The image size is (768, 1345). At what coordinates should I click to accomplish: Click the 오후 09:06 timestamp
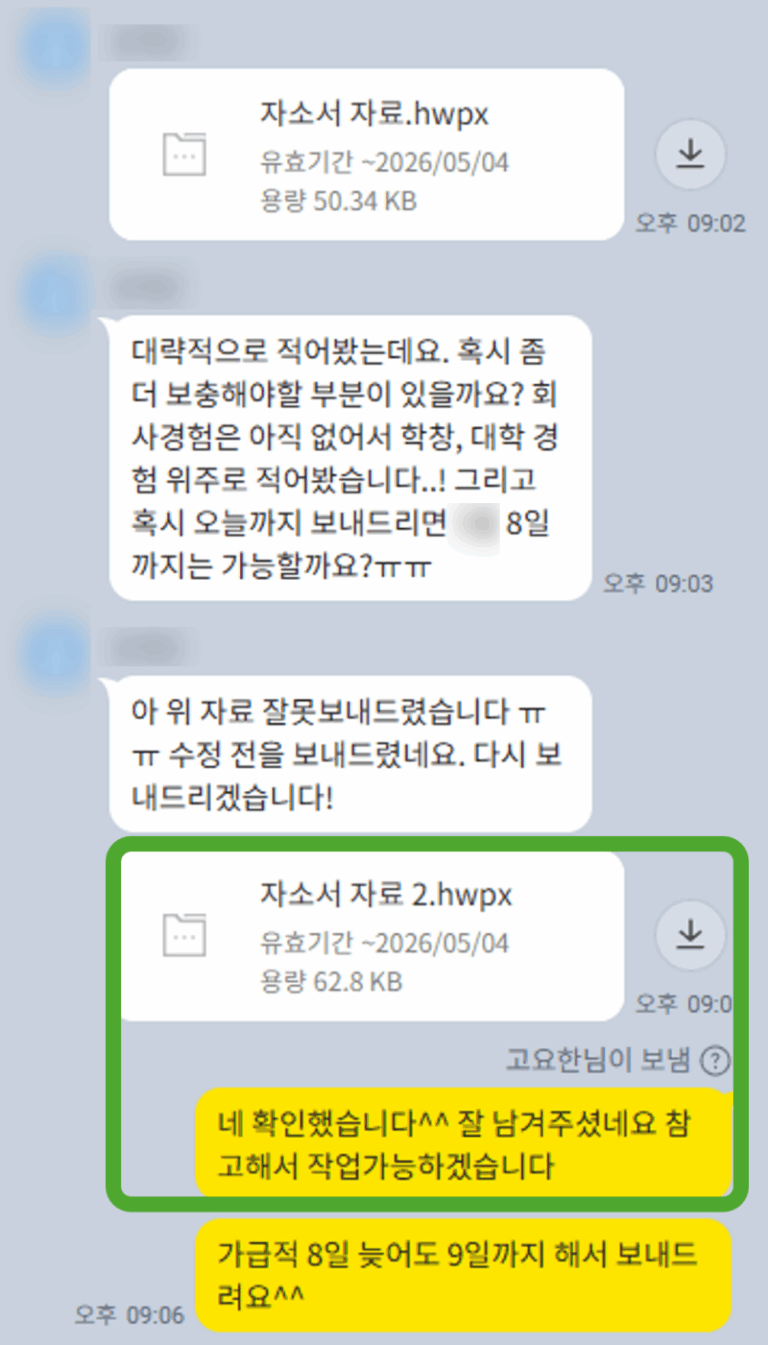129,1315
